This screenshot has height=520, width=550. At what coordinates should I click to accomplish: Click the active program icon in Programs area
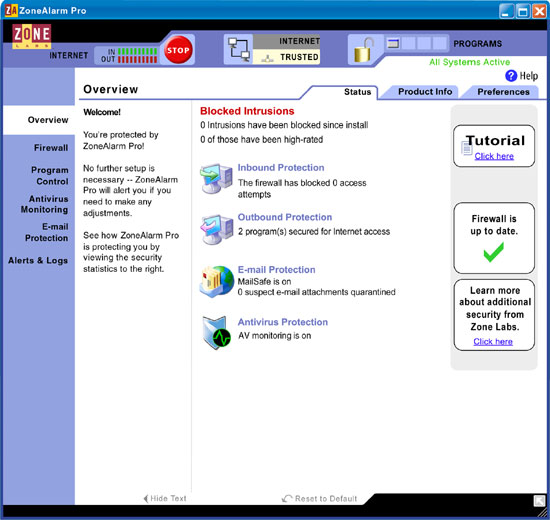(393, 44)
